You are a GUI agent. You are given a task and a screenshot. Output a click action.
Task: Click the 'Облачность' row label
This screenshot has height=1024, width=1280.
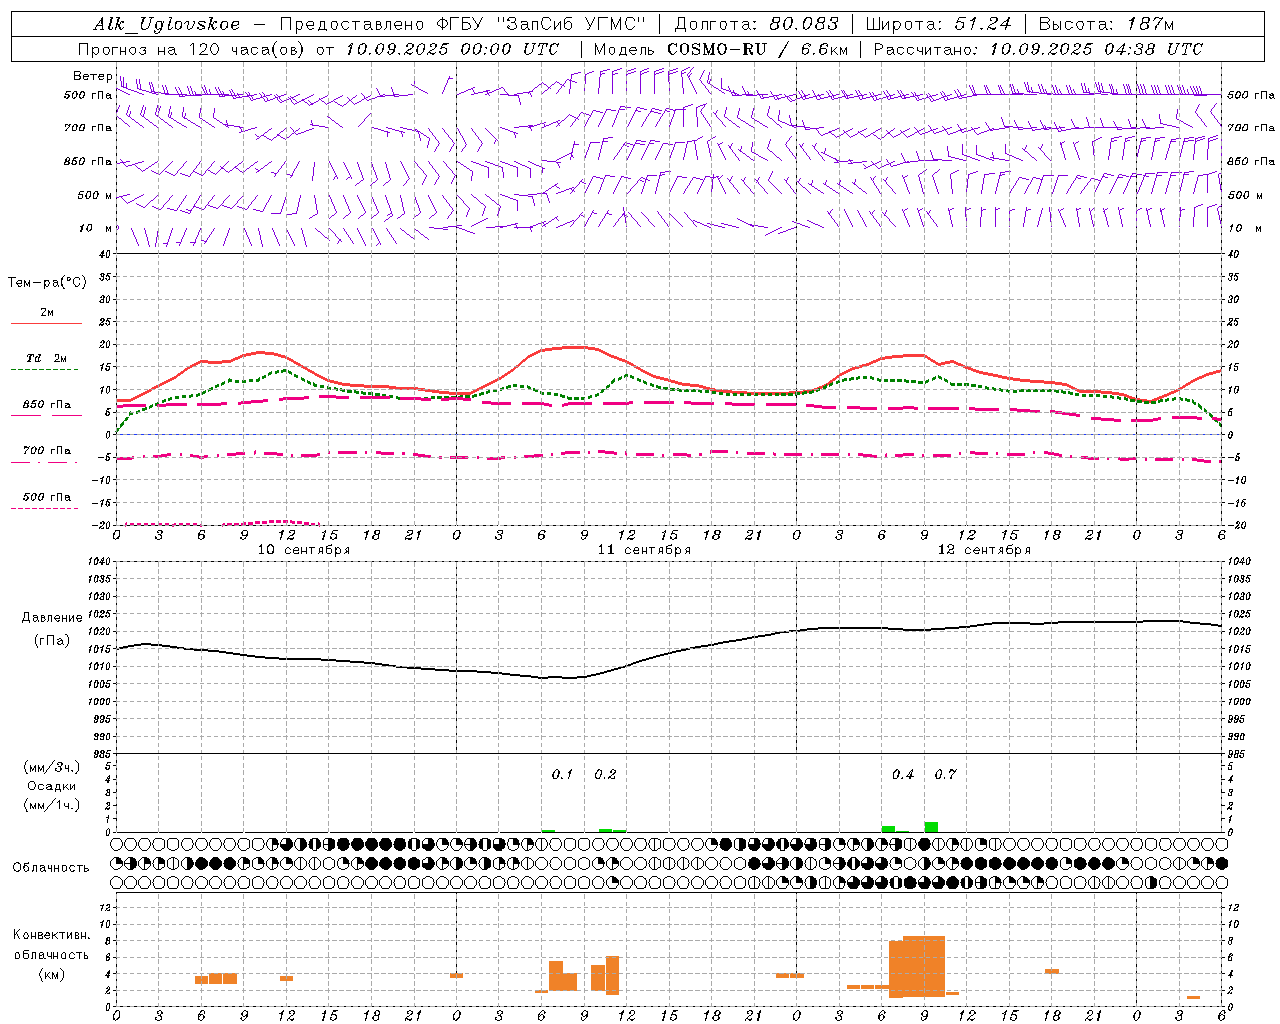(51, 868)
